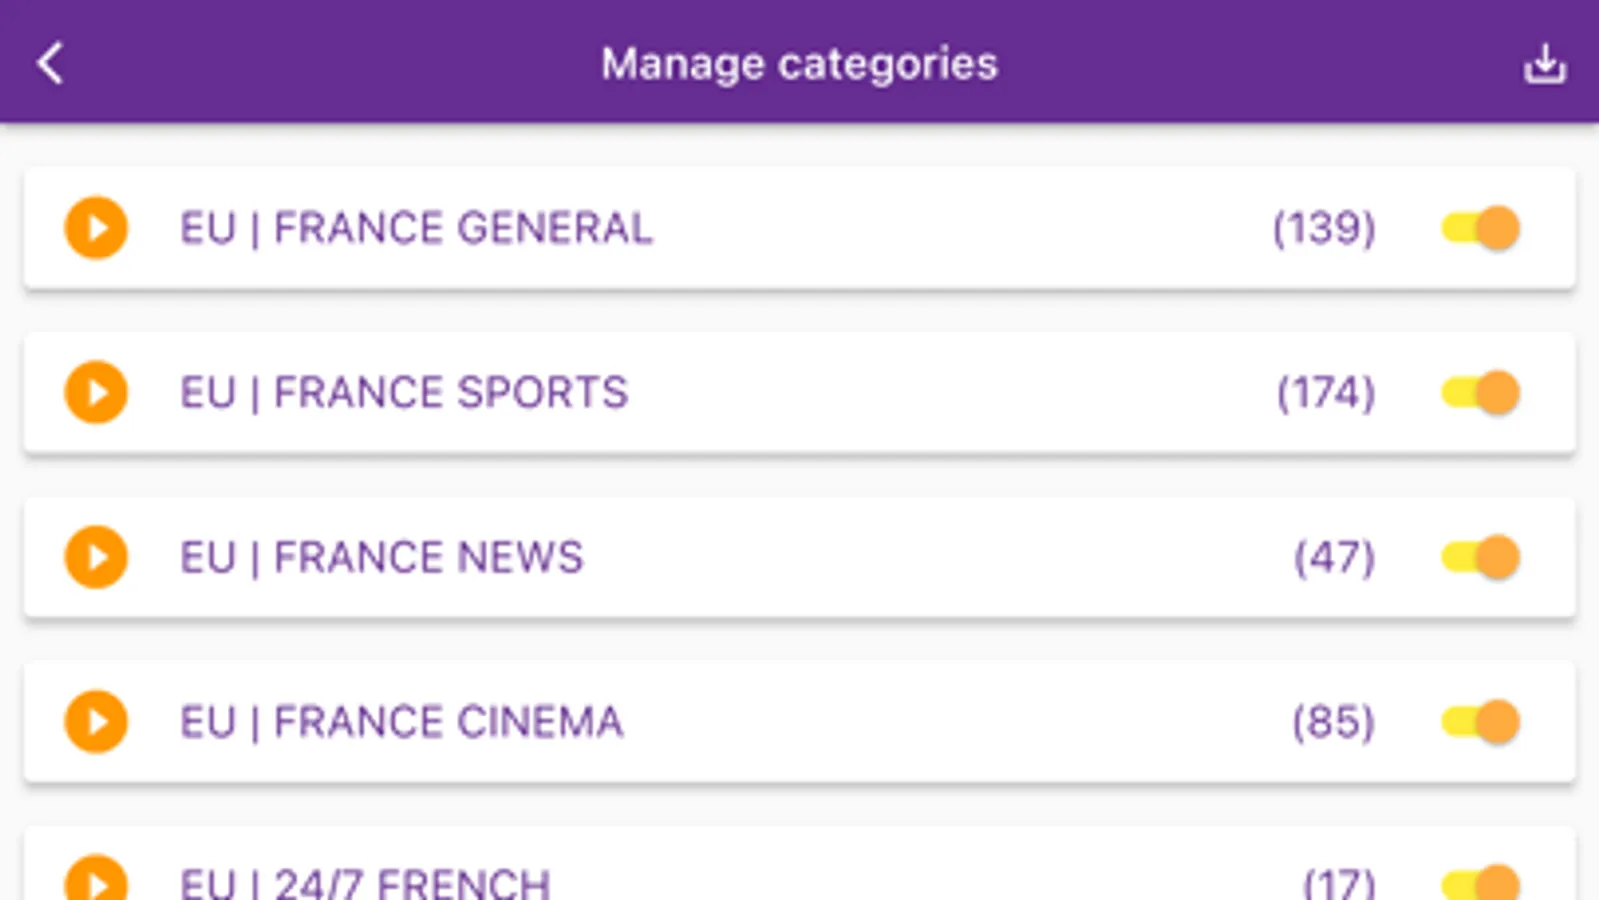Click the download icon in header
The height and width of the screenshot is (900, 1599).
click(1544, 64)
